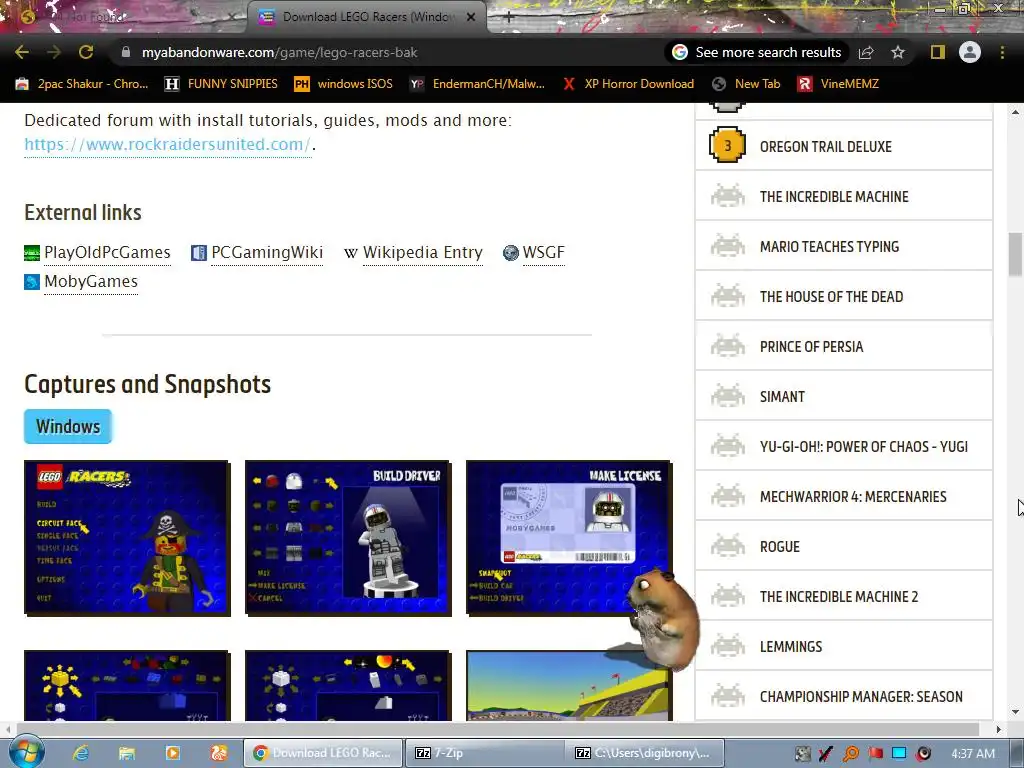Go back with the browser back arrow

coord(22,52)
